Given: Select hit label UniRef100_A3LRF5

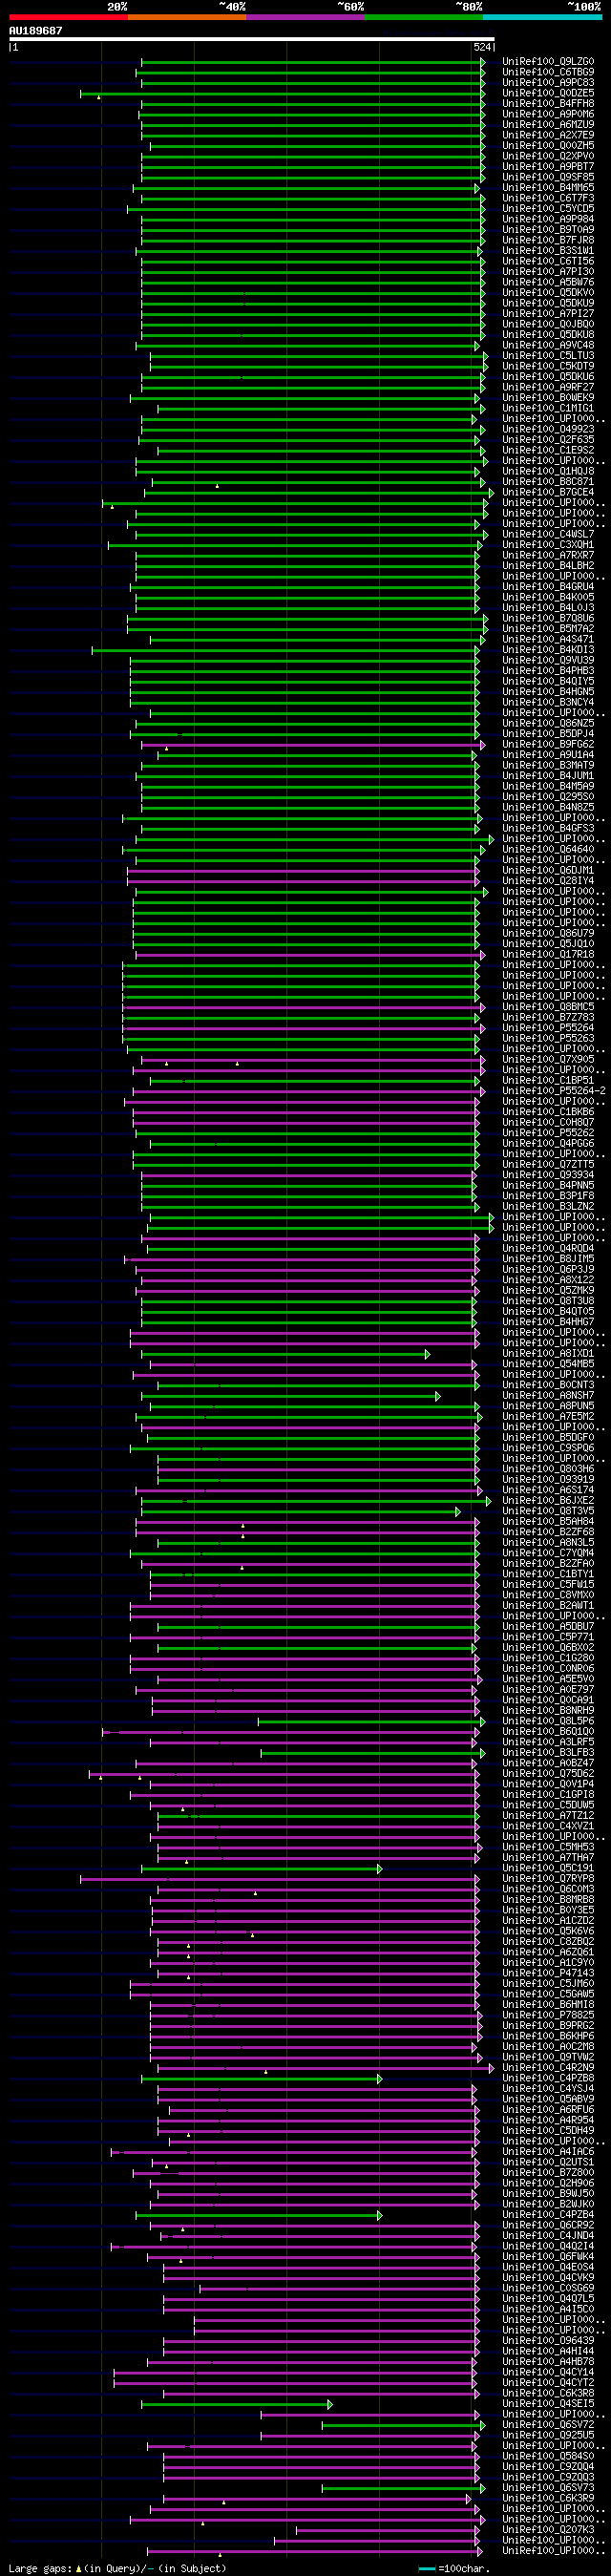Looking at the screenshot, I should [548, 1742].
